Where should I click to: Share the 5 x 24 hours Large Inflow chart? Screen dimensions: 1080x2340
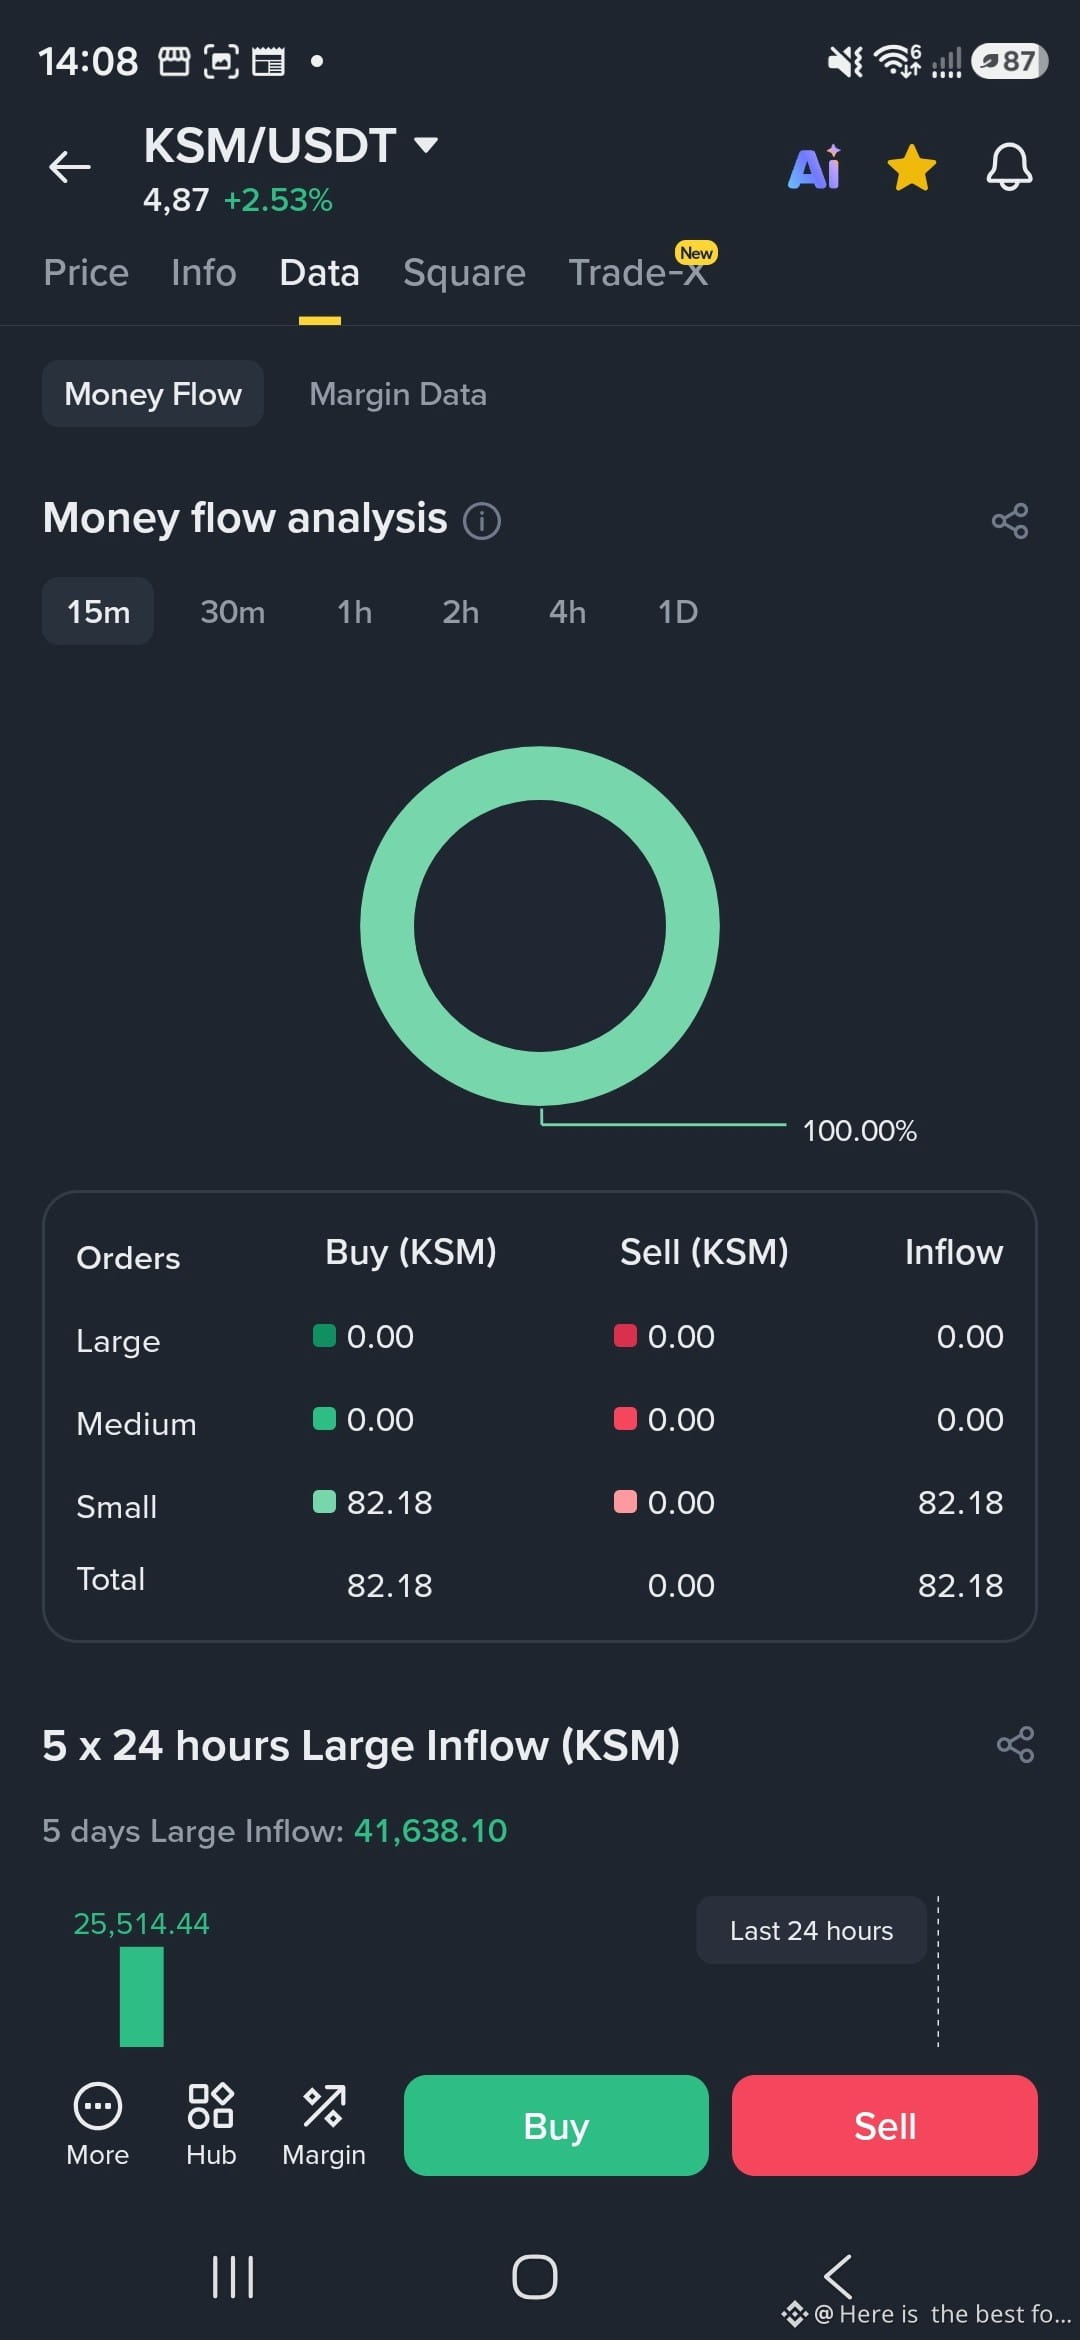pos(1015,1745)
